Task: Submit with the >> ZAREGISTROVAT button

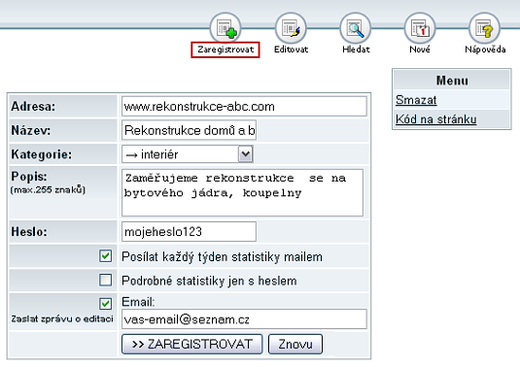Action: [192, 344]
